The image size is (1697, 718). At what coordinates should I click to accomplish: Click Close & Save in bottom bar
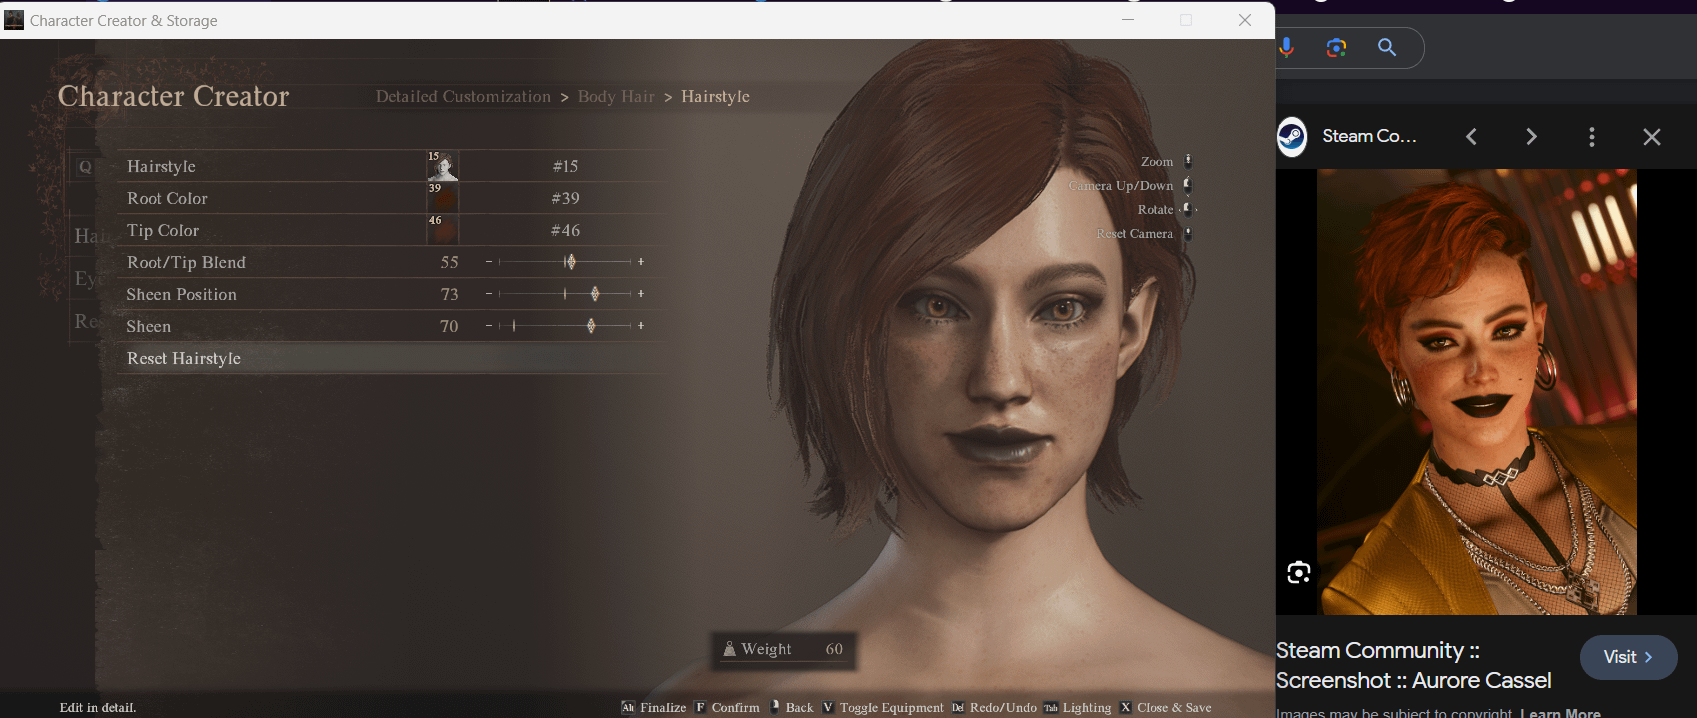(1174, 707)
